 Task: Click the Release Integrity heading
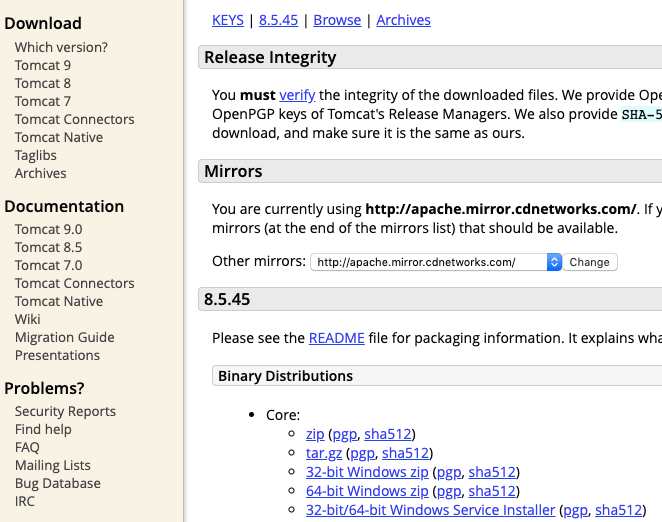coord(270,57)
